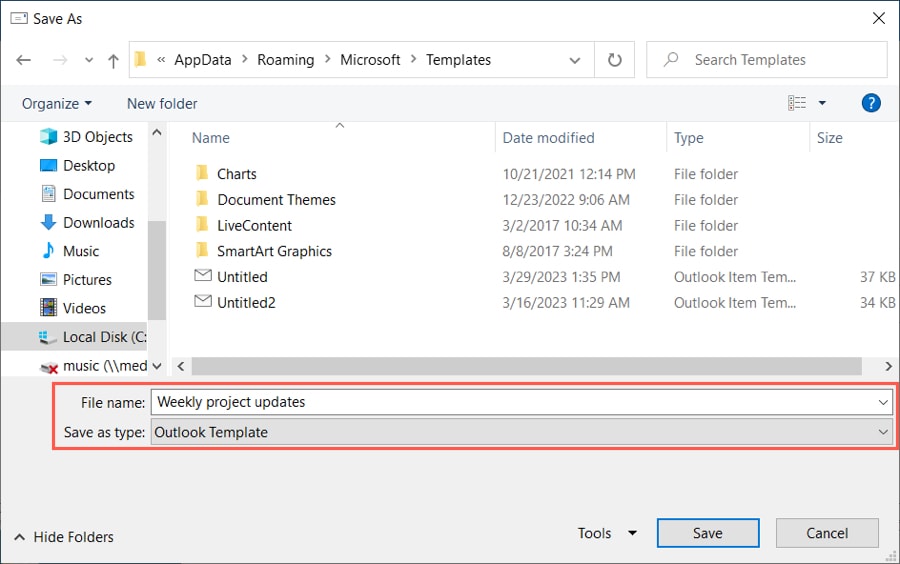Open Downloads in the navigation pane

tap(88, 223)
